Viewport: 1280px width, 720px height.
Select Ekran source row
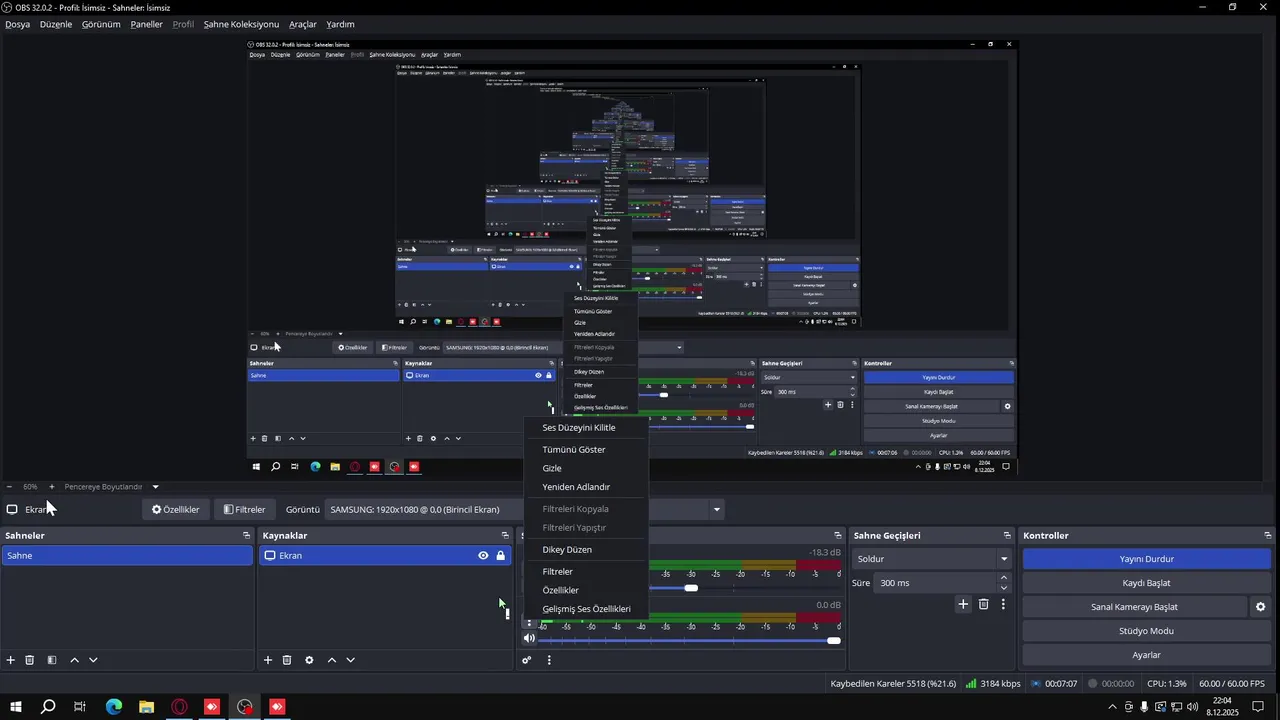click(385, 556)
